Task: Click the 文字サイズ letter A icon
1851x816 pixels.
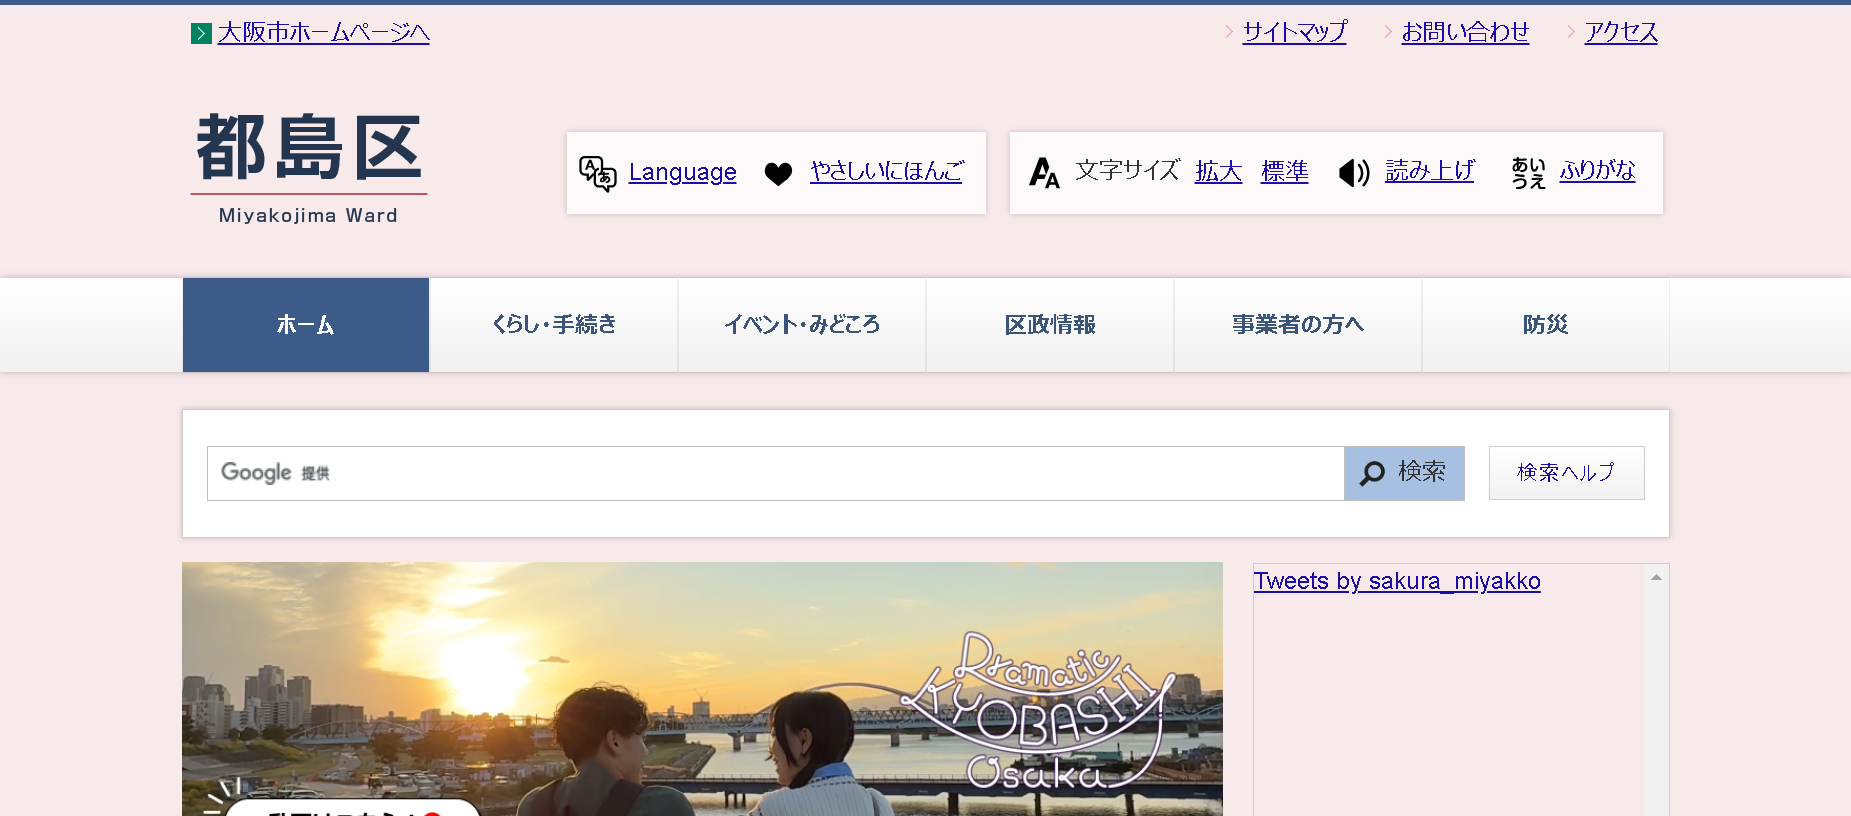Action: click(x=1044, y=172)
